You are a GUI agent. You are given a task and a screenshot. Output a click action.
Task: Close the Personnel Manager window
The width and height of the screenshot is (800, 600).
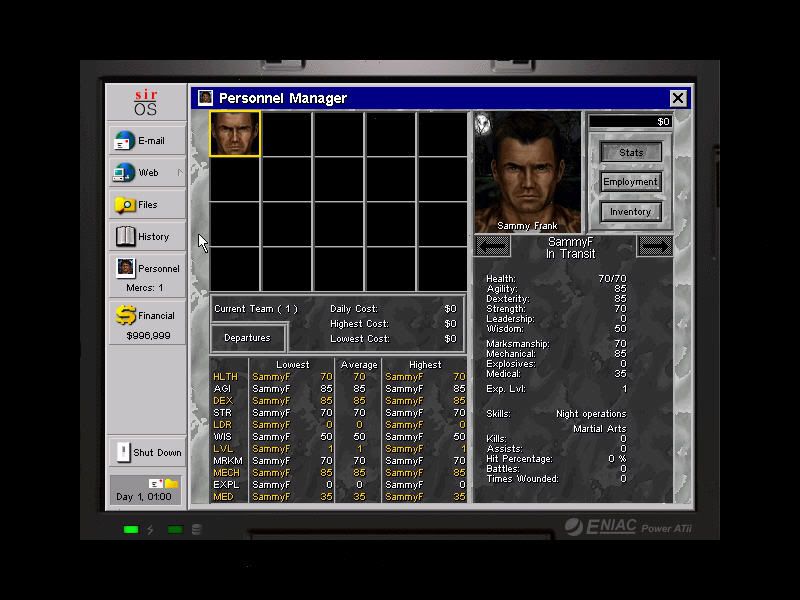pyautogui.click(x=678, y=98)
